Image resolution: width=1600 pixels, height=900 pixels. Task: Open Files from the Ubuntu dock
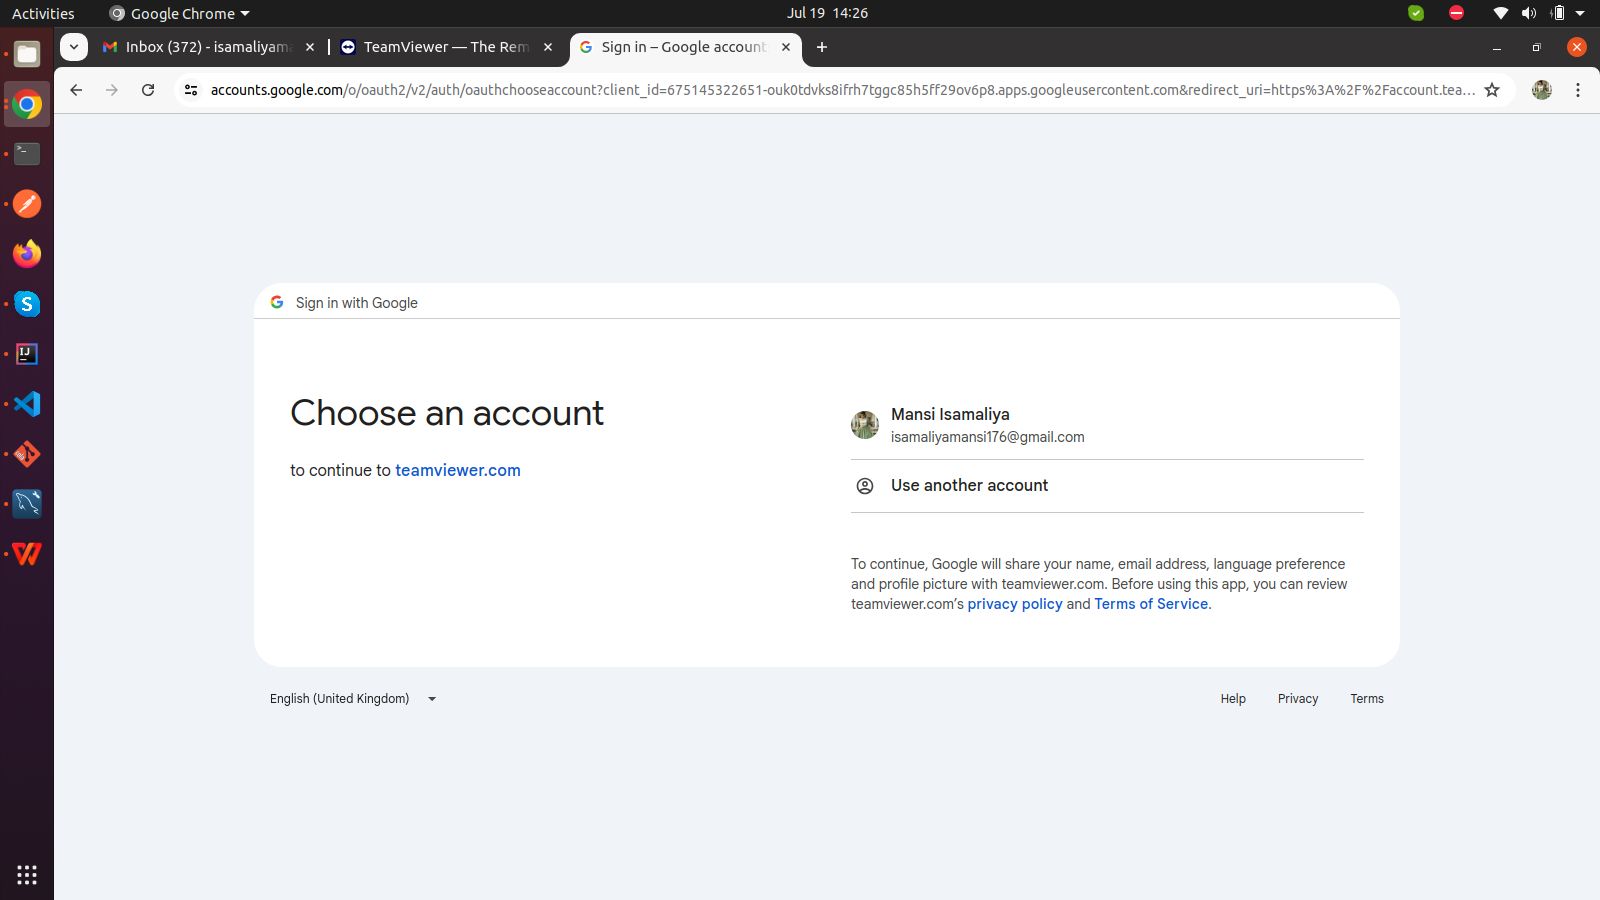(27, 54)
